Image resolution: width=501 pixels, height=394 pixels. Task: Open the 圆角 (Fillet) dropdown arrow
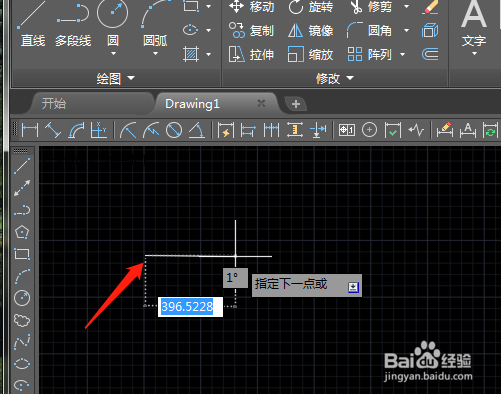(406, 30)
